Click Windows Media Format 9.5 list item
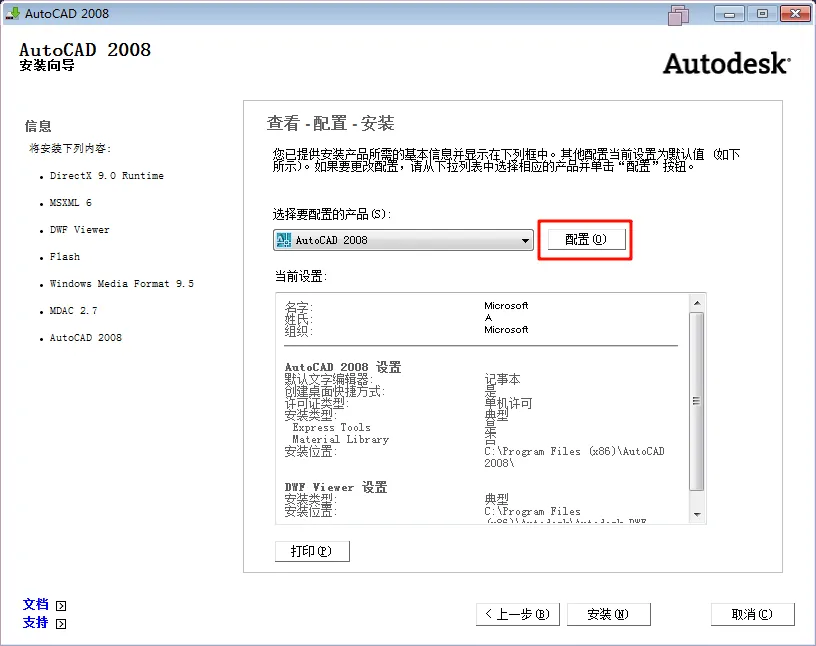The width and height of the screenshot is (816, 646). [122, 284]
